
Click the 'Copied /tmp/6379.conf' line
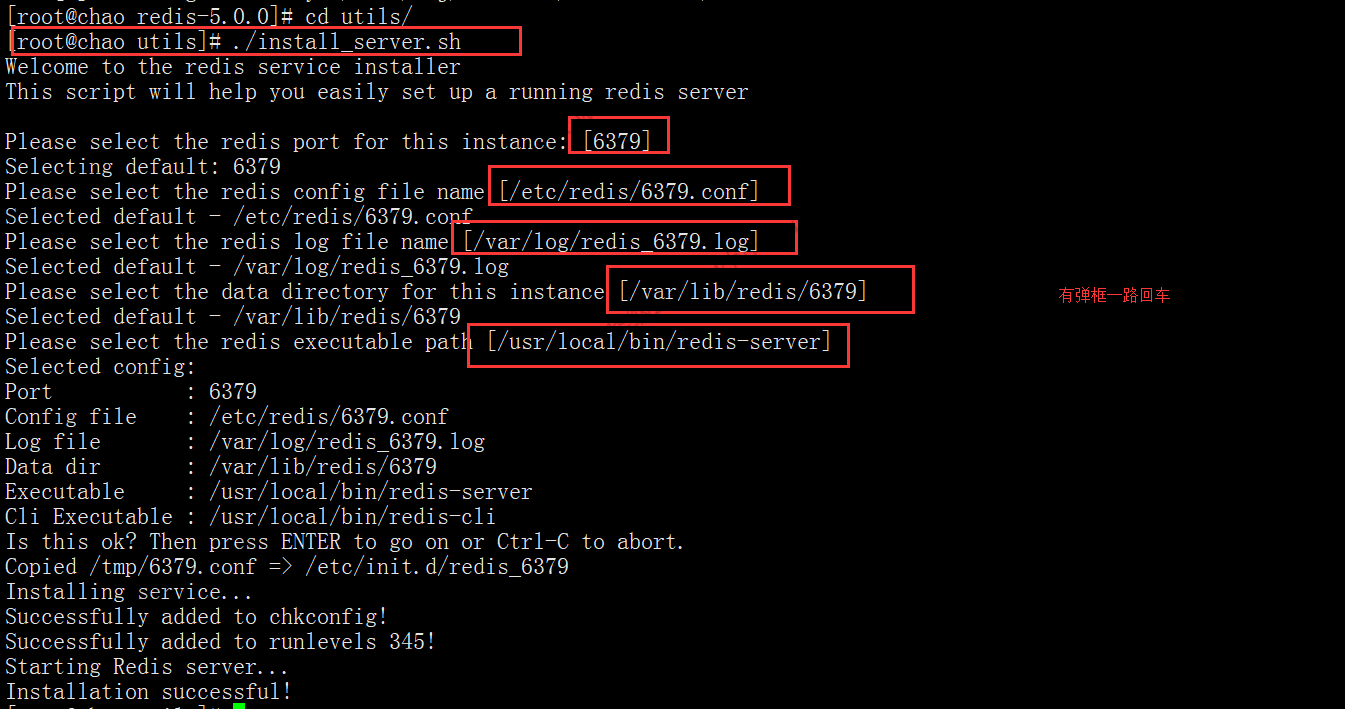[x=287, y=566]
